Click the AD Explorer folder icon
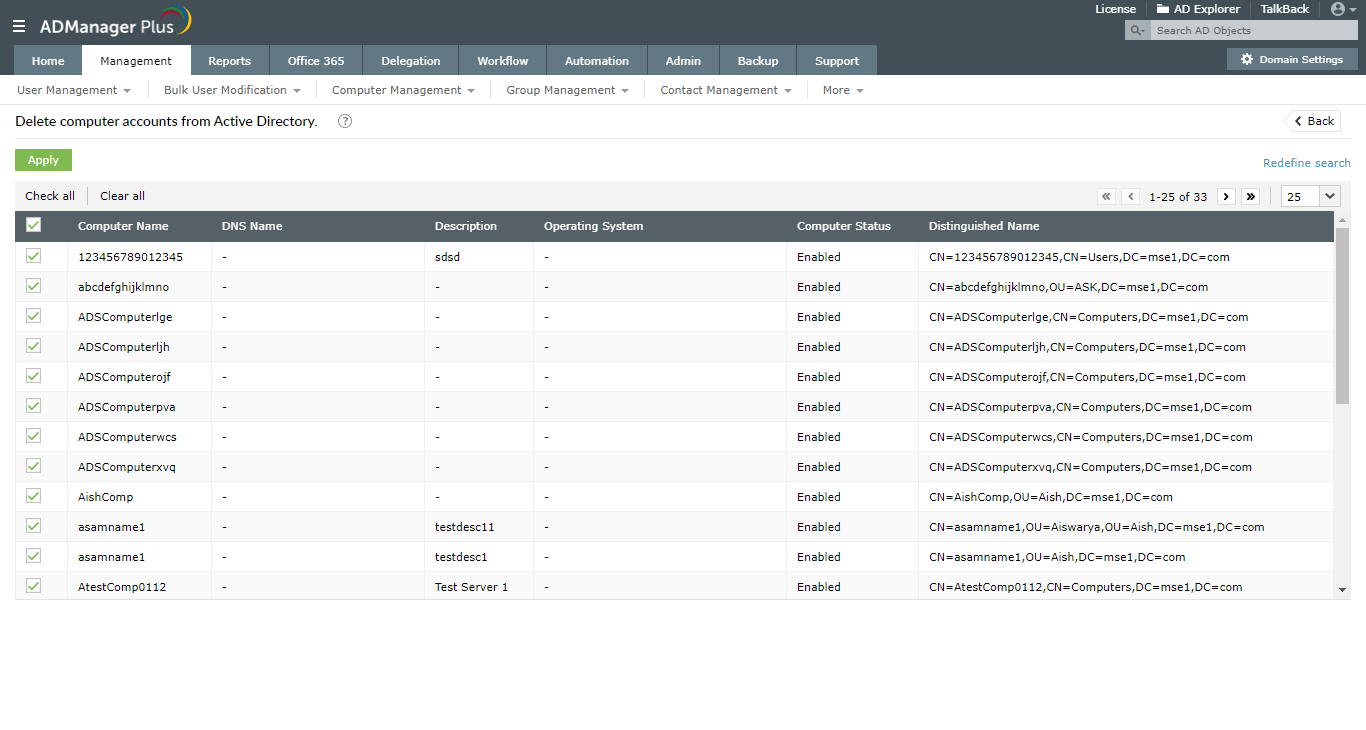Image resolution: width=1366 pixels, height=730 pixels. point(1163,9)
